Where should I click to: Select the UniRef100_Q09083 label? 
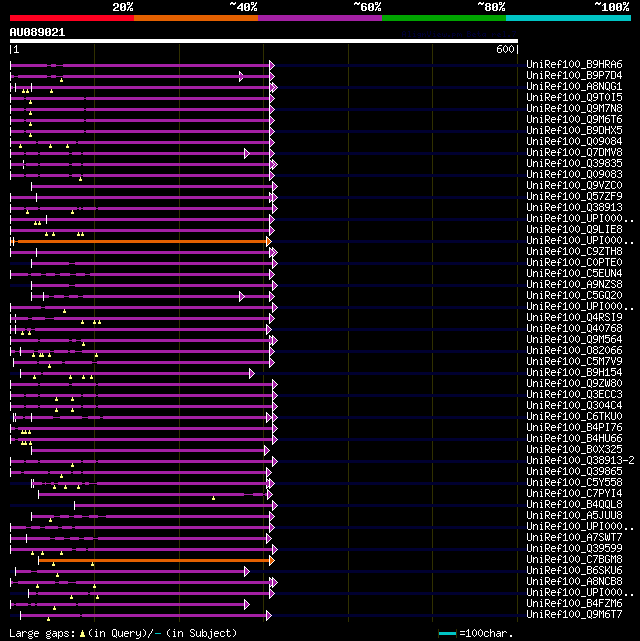pos(574,175)
